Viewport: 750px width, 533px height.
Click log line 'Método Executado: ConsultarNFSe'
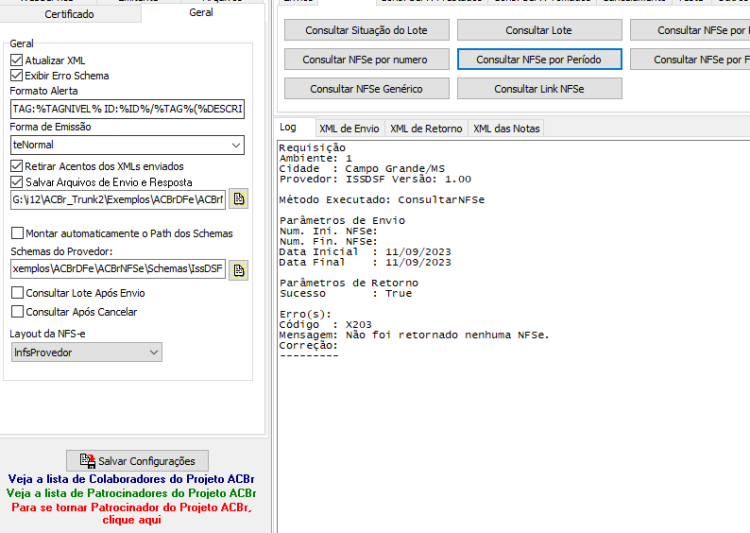click(382, 200)
